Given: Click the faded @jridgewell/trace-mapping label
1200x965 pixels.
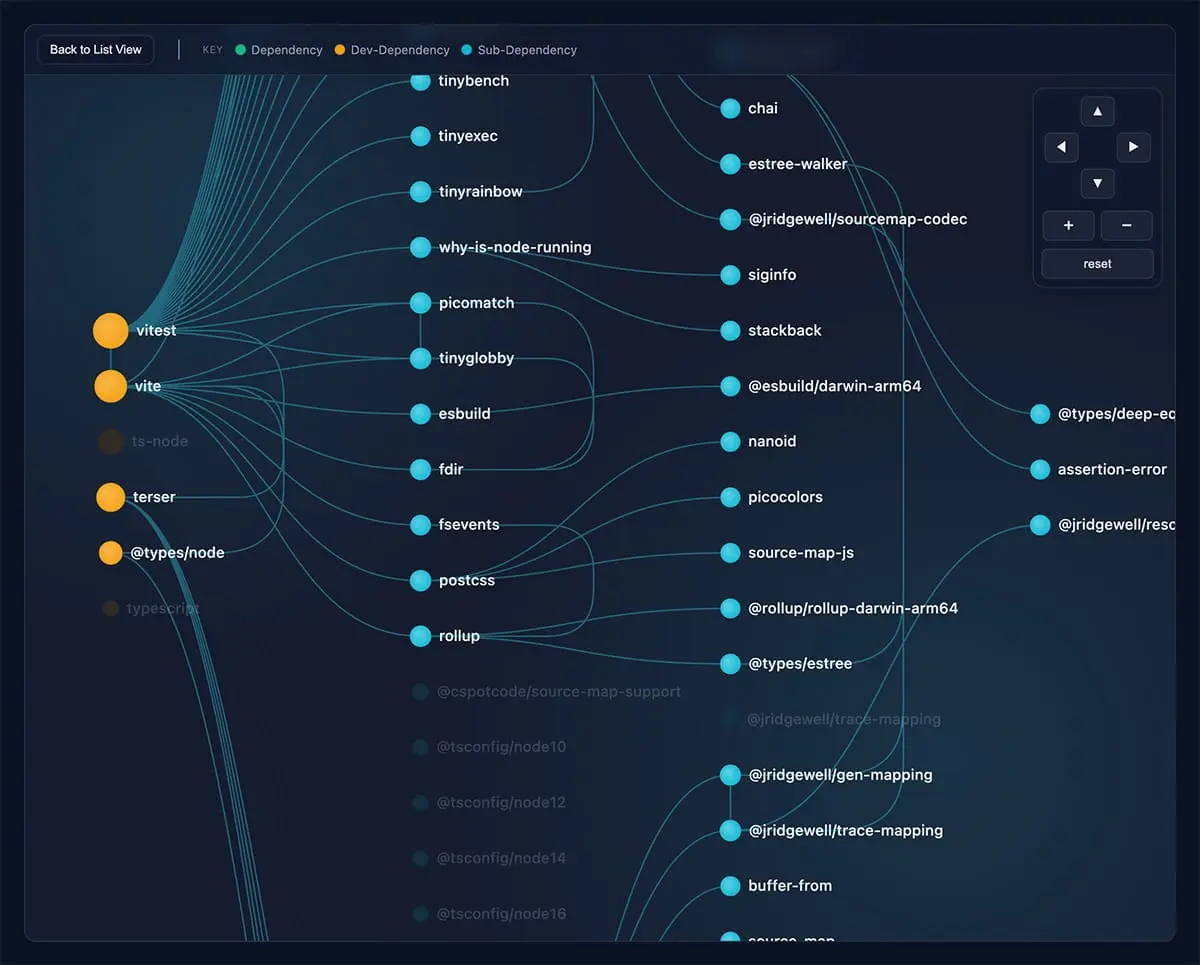Looking at the screenshot, I should click(844, 719).
